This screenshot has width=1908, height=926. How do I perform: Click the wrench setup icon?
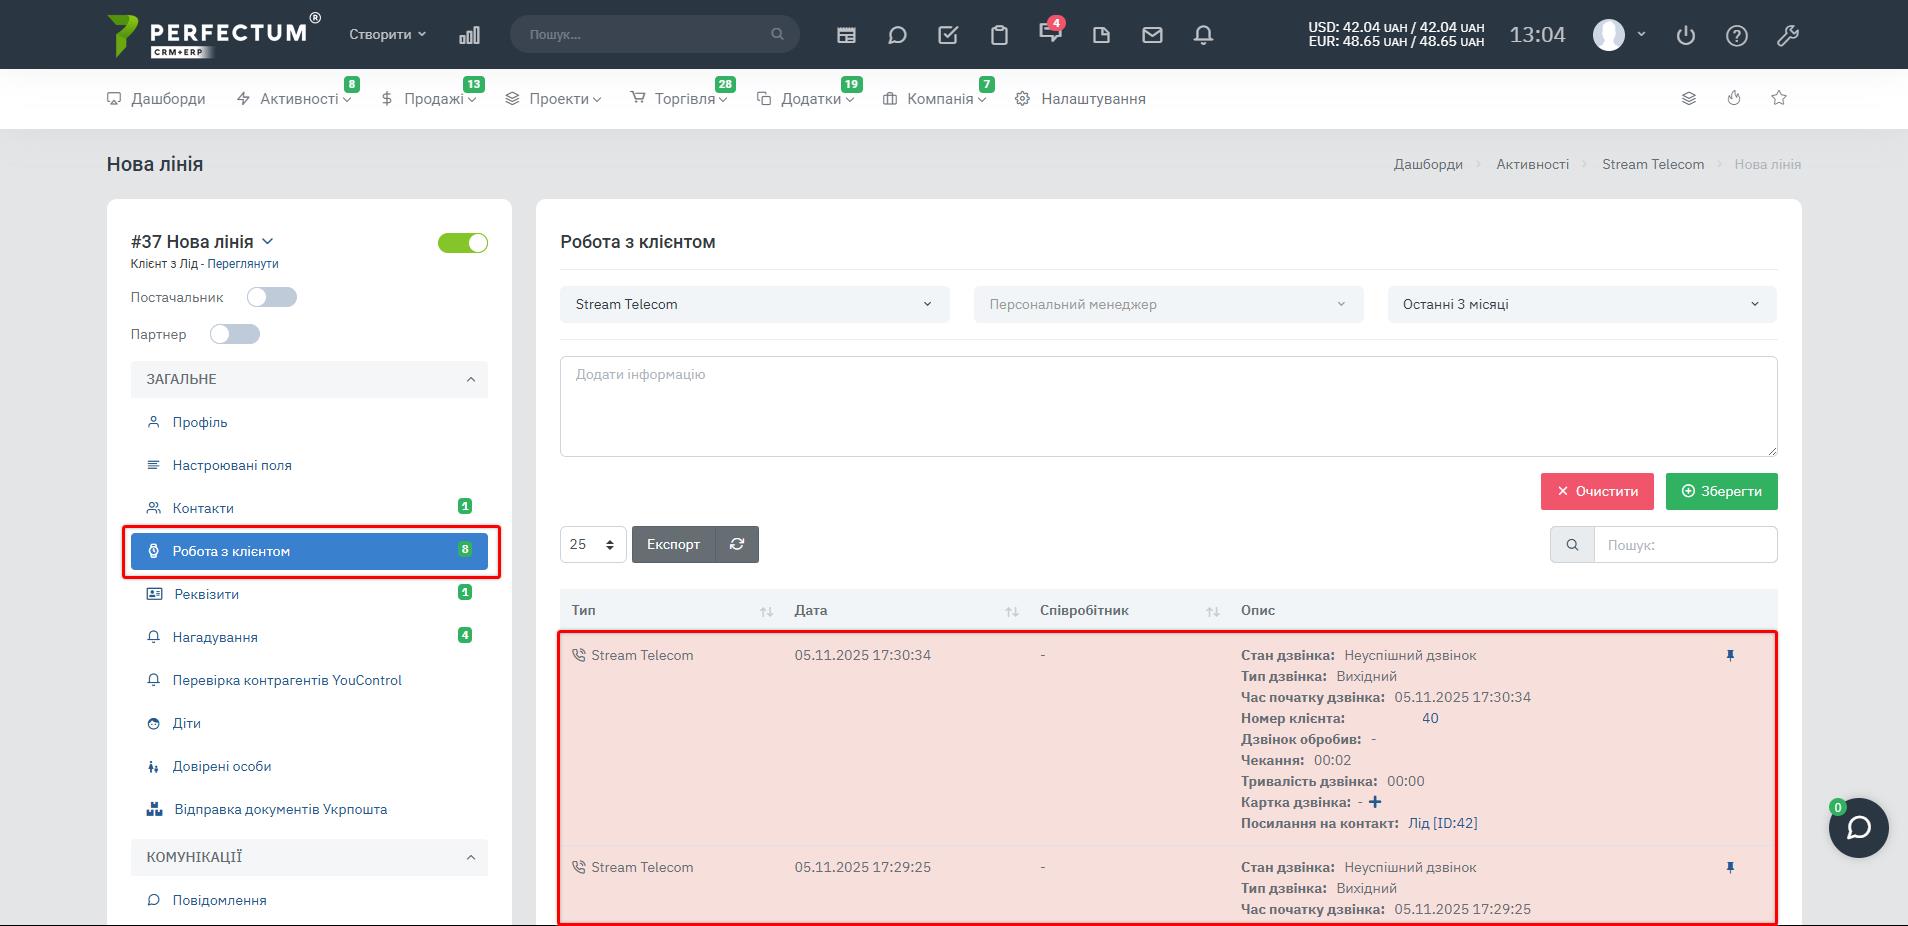click(x=1787, y=35)
